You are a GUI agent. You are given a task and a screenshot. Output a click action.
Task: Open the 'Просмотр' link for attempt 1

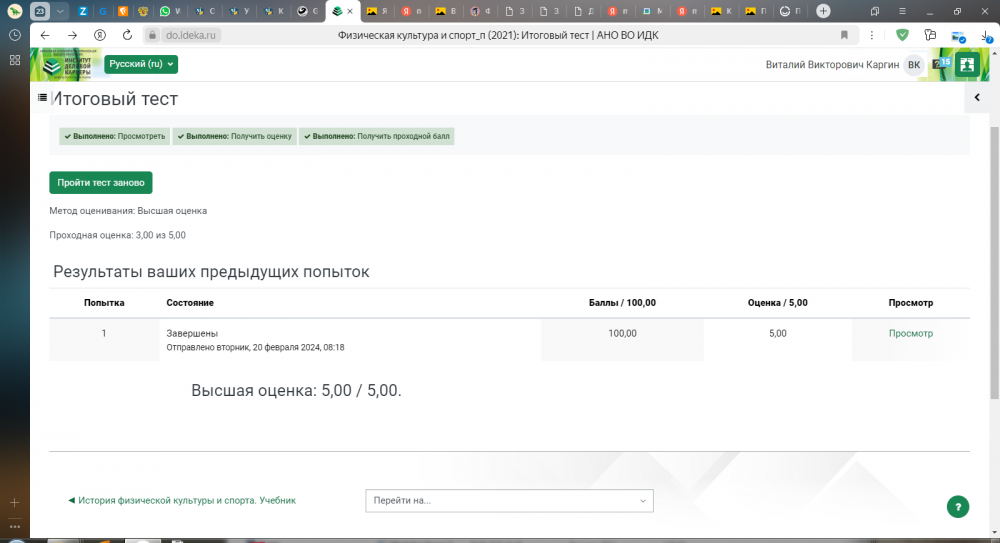[x=911, y=333]
